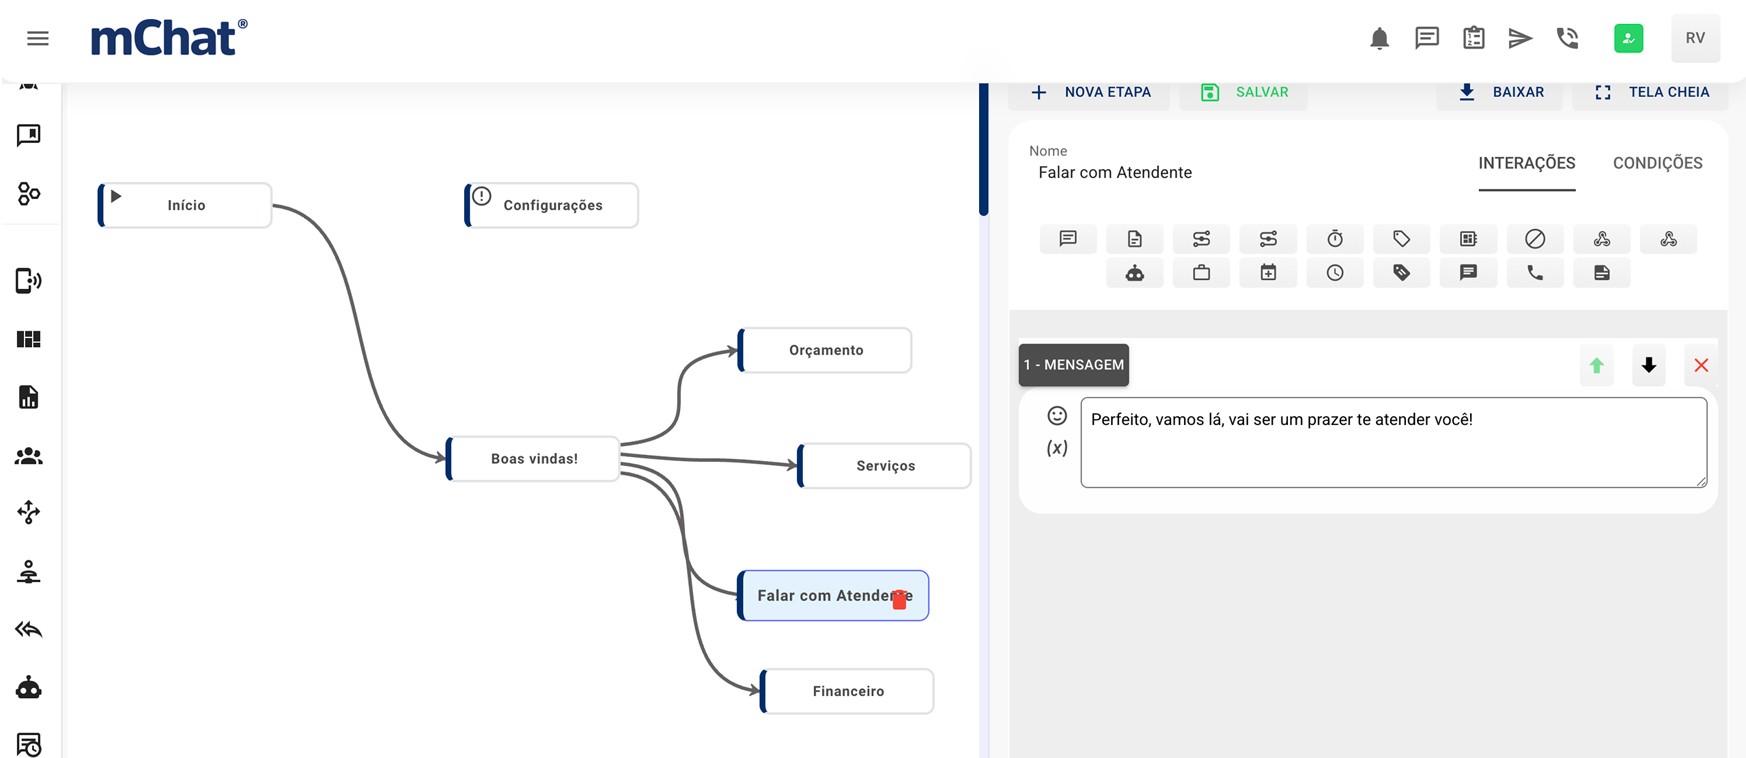Open the phone broadcast sidebar icon
Image resolution: width=1746 pixels, height=758 pixels.
[x=29, y=281]
